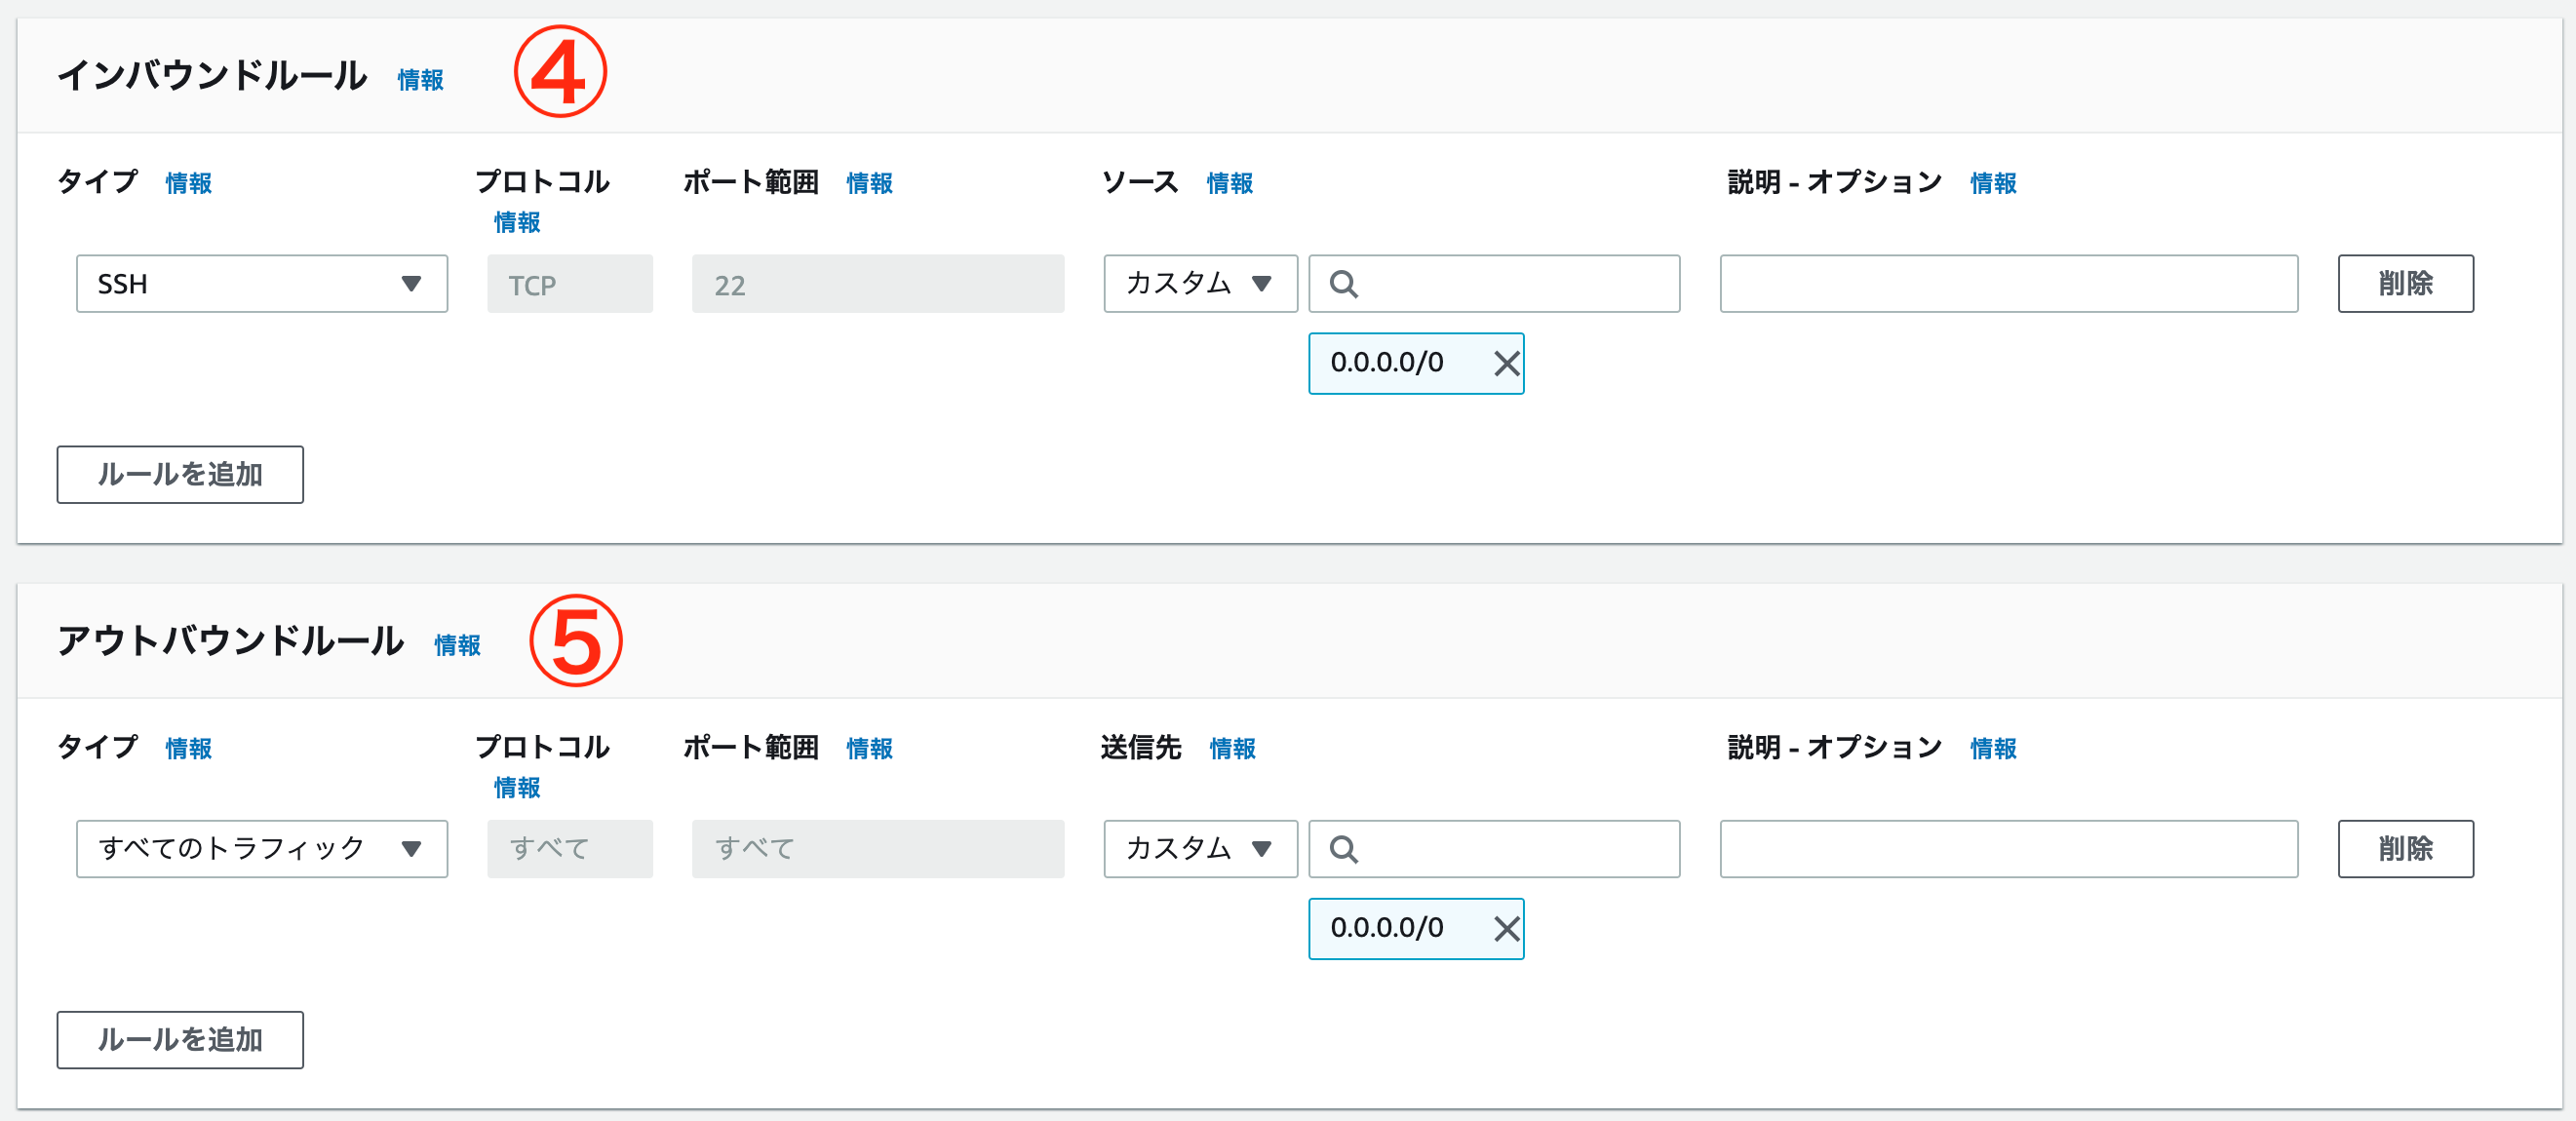Open the カスタム destination dropdown for outbound
This screenshot has height=1121, width=2576.
pos(1199,849)
